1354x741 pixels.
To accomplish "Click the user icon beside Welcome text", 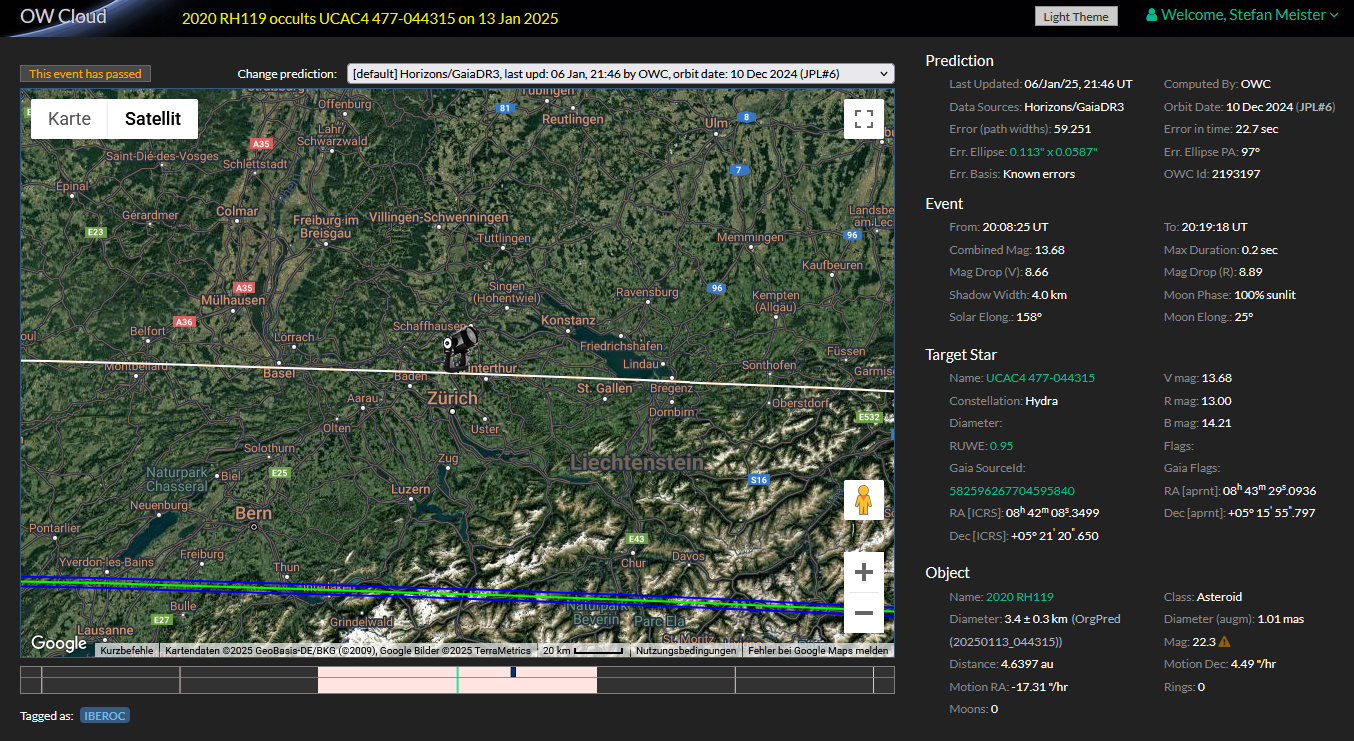I will click(1151, 15).
